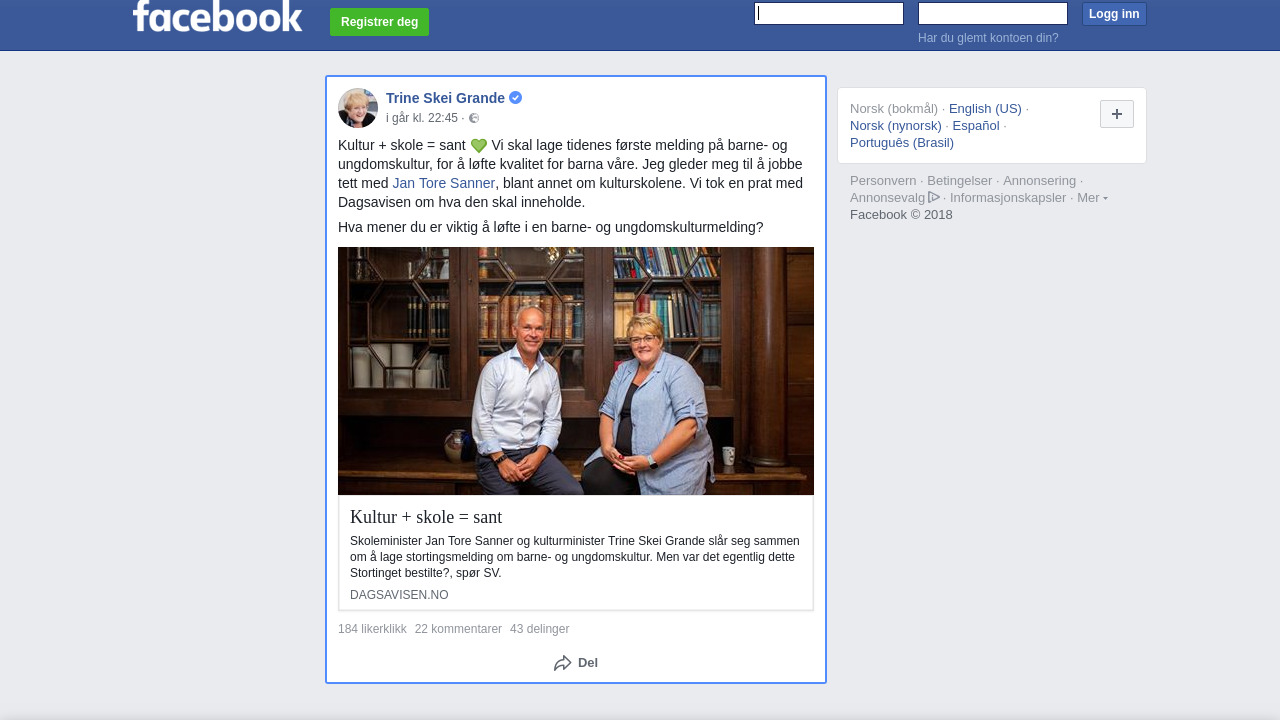This screenshot has height=720, width=1280.
Task: Click the Facebook logo
Action: click(217, 16)
